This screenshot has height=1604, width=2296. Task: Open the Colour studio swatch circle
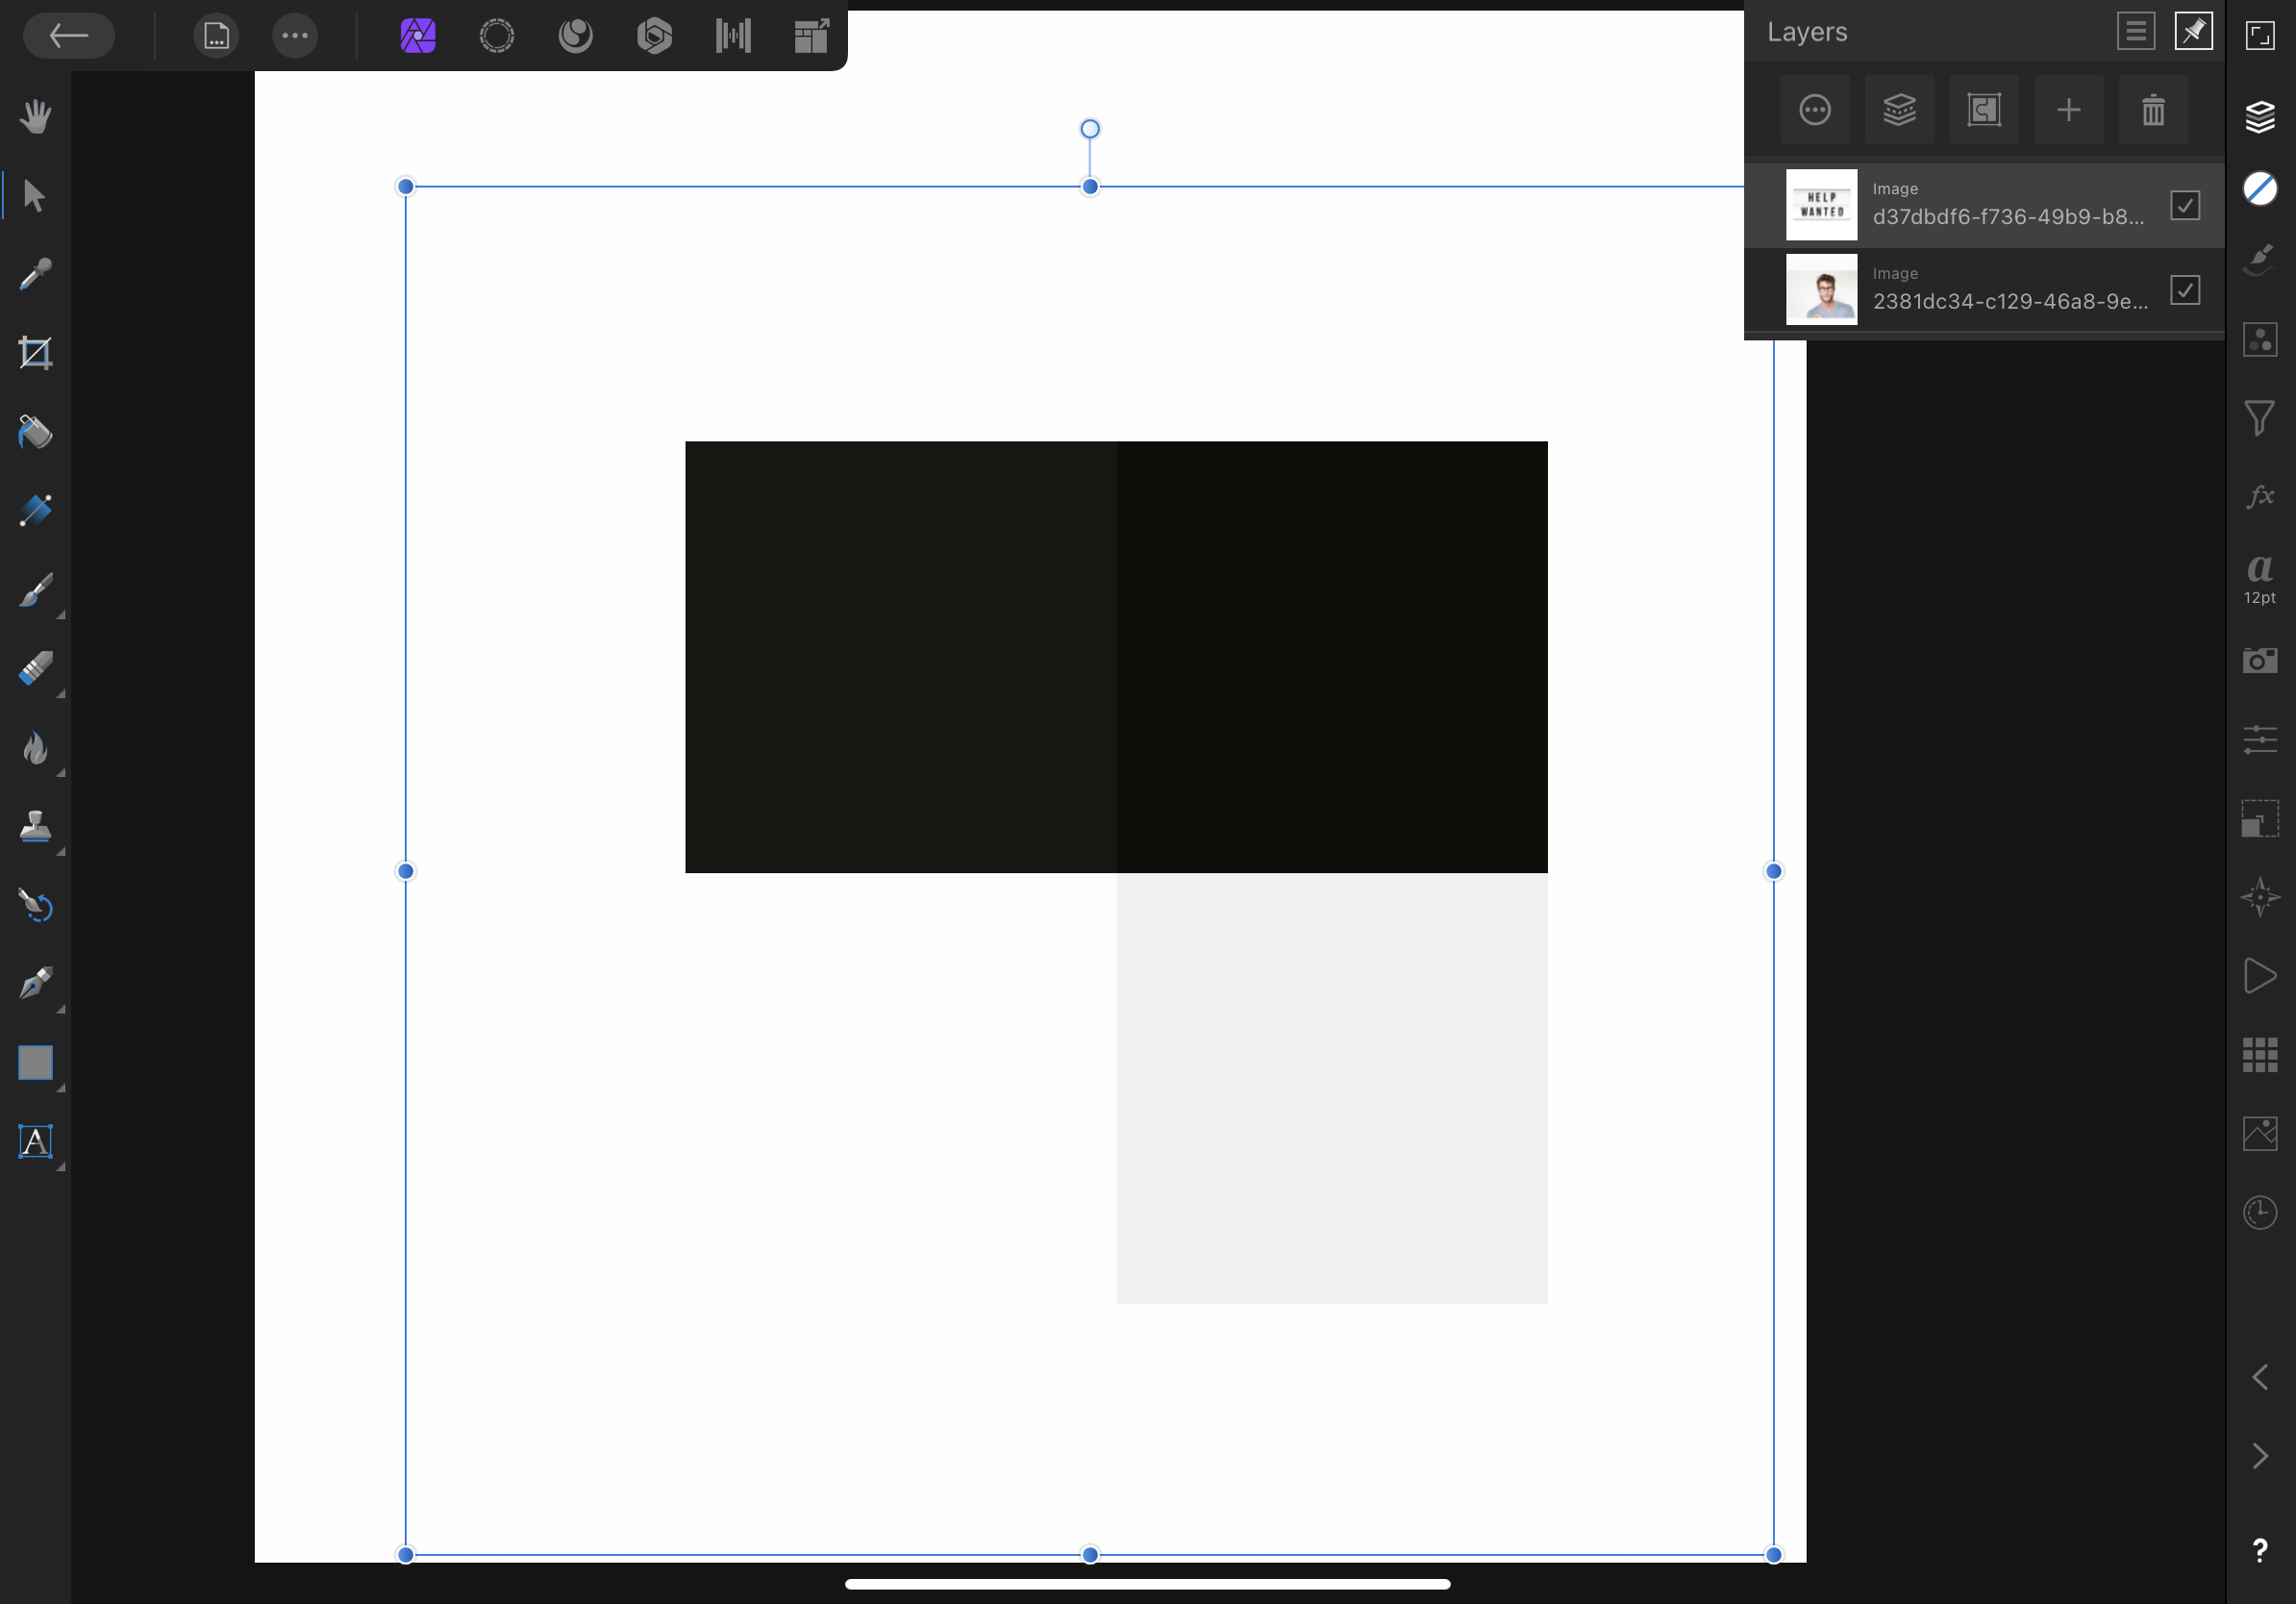click(2260, 189)
